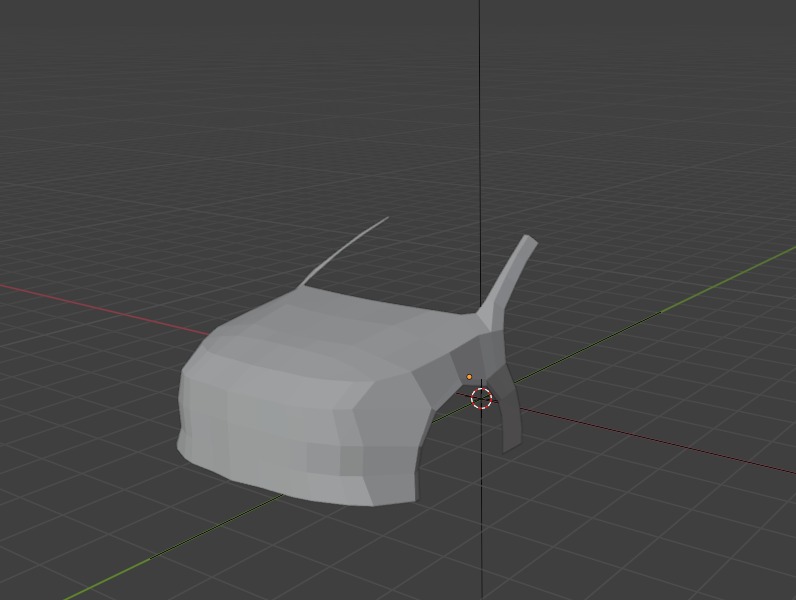The height and width of the screenshot is (600, 796).
Task: Click the red-white 3D cursor ring
Action: pos(482,398)
